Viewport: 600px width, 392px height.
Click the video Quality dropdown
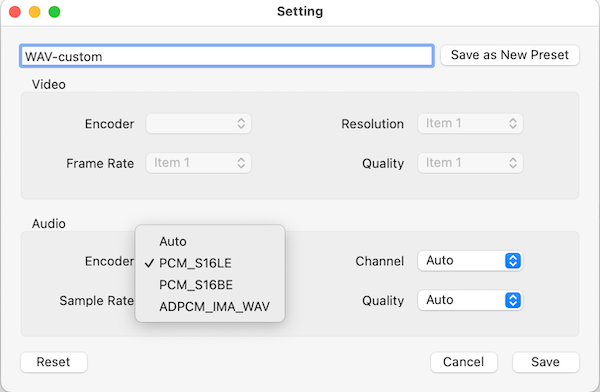pyautogui.click(x=470, y=163)
